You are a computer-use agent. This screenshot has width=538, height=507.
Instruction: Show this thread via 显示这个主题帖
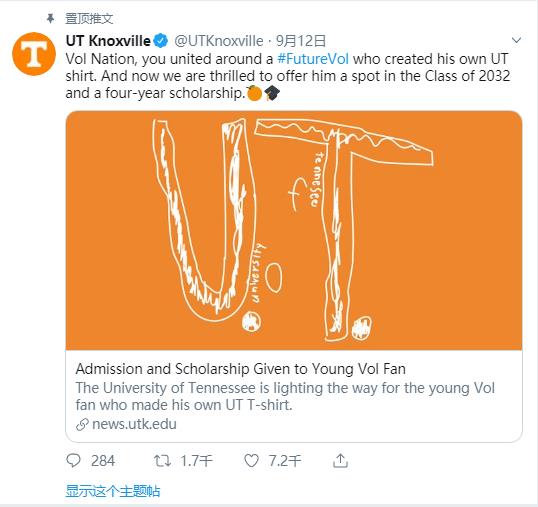(113, 491)
